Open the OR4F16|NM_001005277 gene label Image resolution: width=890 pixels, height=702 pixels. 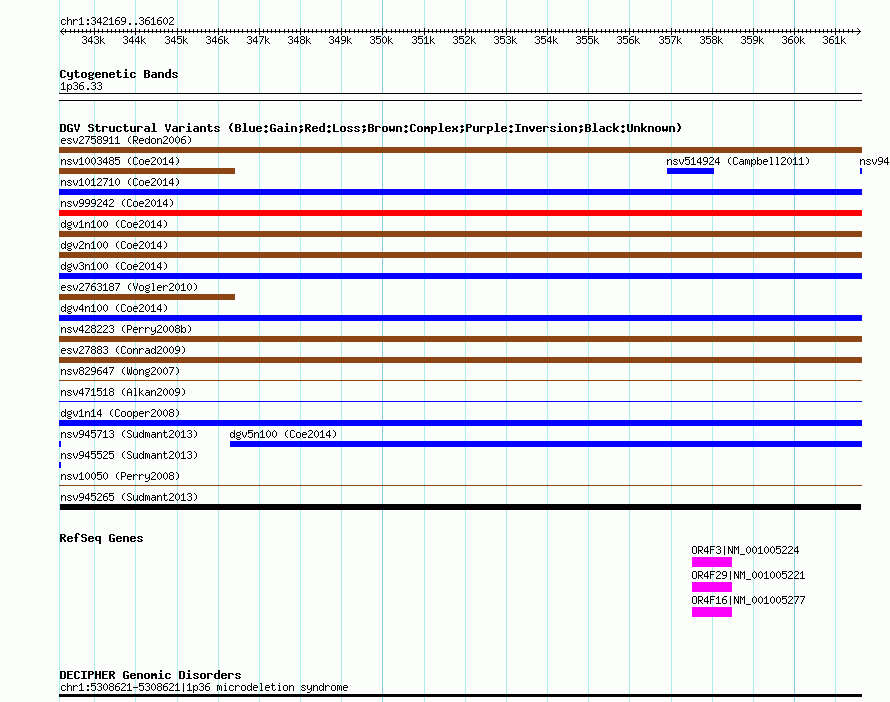coord(748,600)
